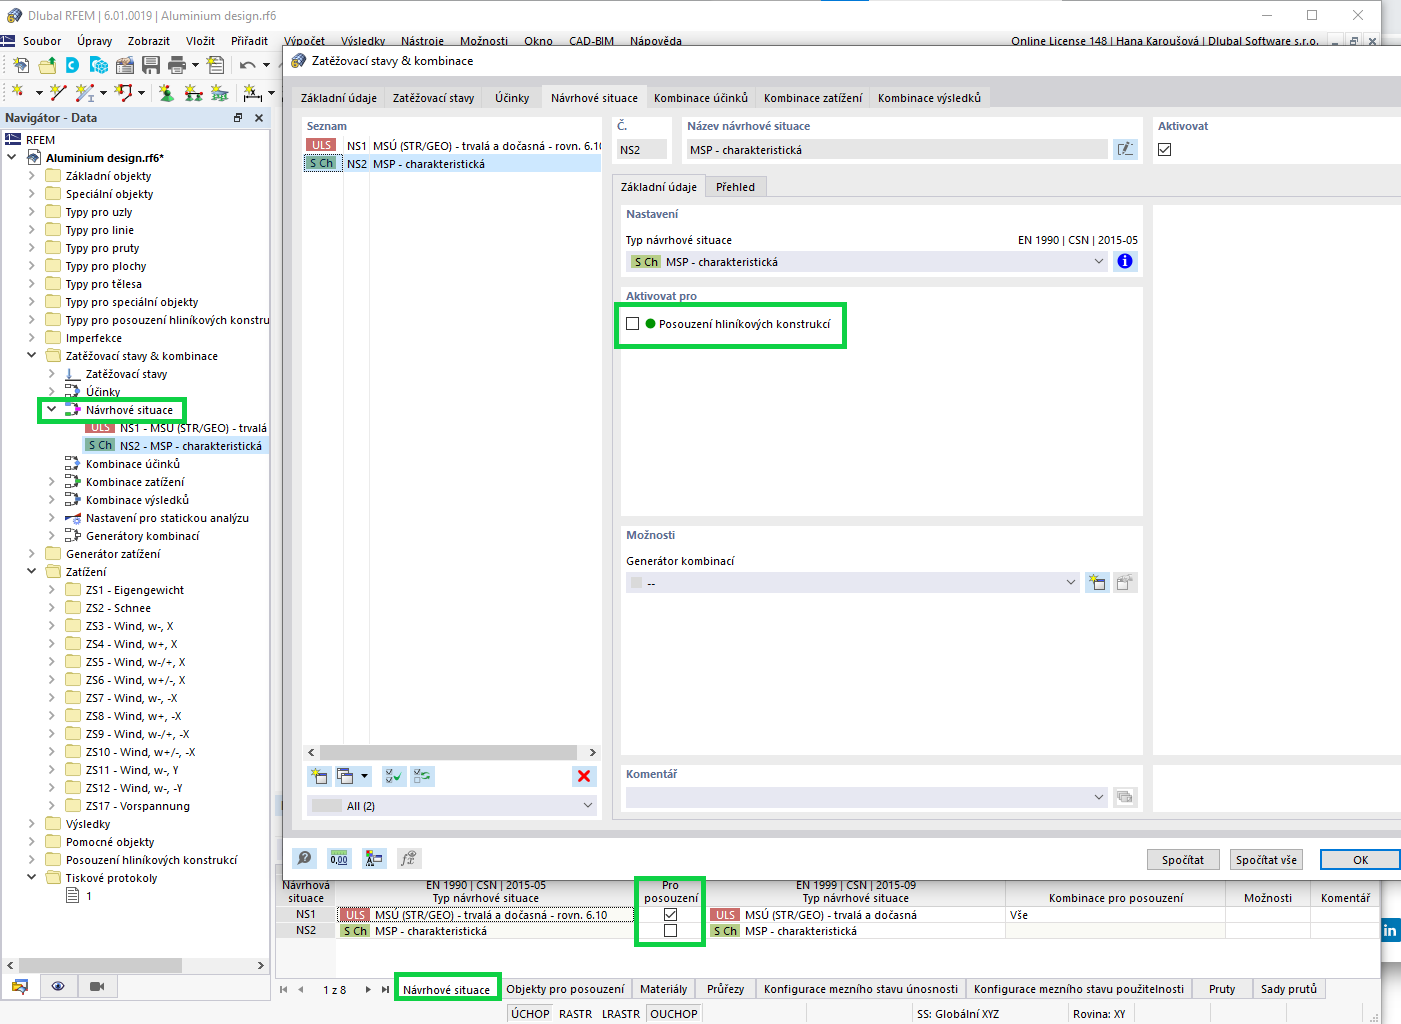
Task: Open the printout report icon
Action: [216, 65]
